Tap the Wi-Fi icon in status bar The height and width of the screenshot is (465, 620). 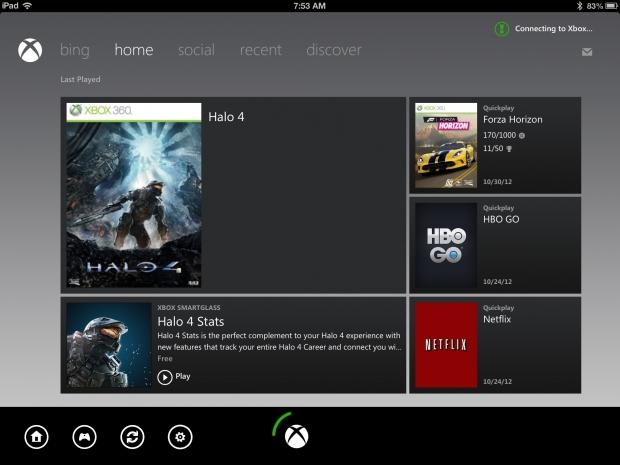[27, 6]
